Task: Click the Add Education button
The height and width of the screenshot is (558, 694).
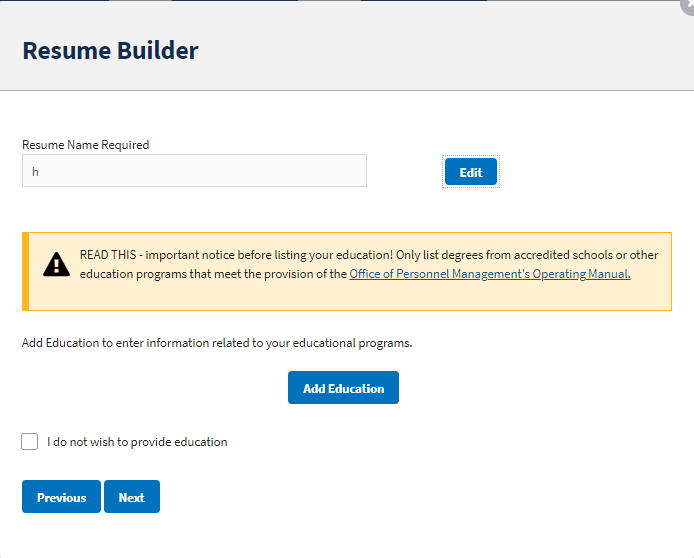Action: (343, 388)
